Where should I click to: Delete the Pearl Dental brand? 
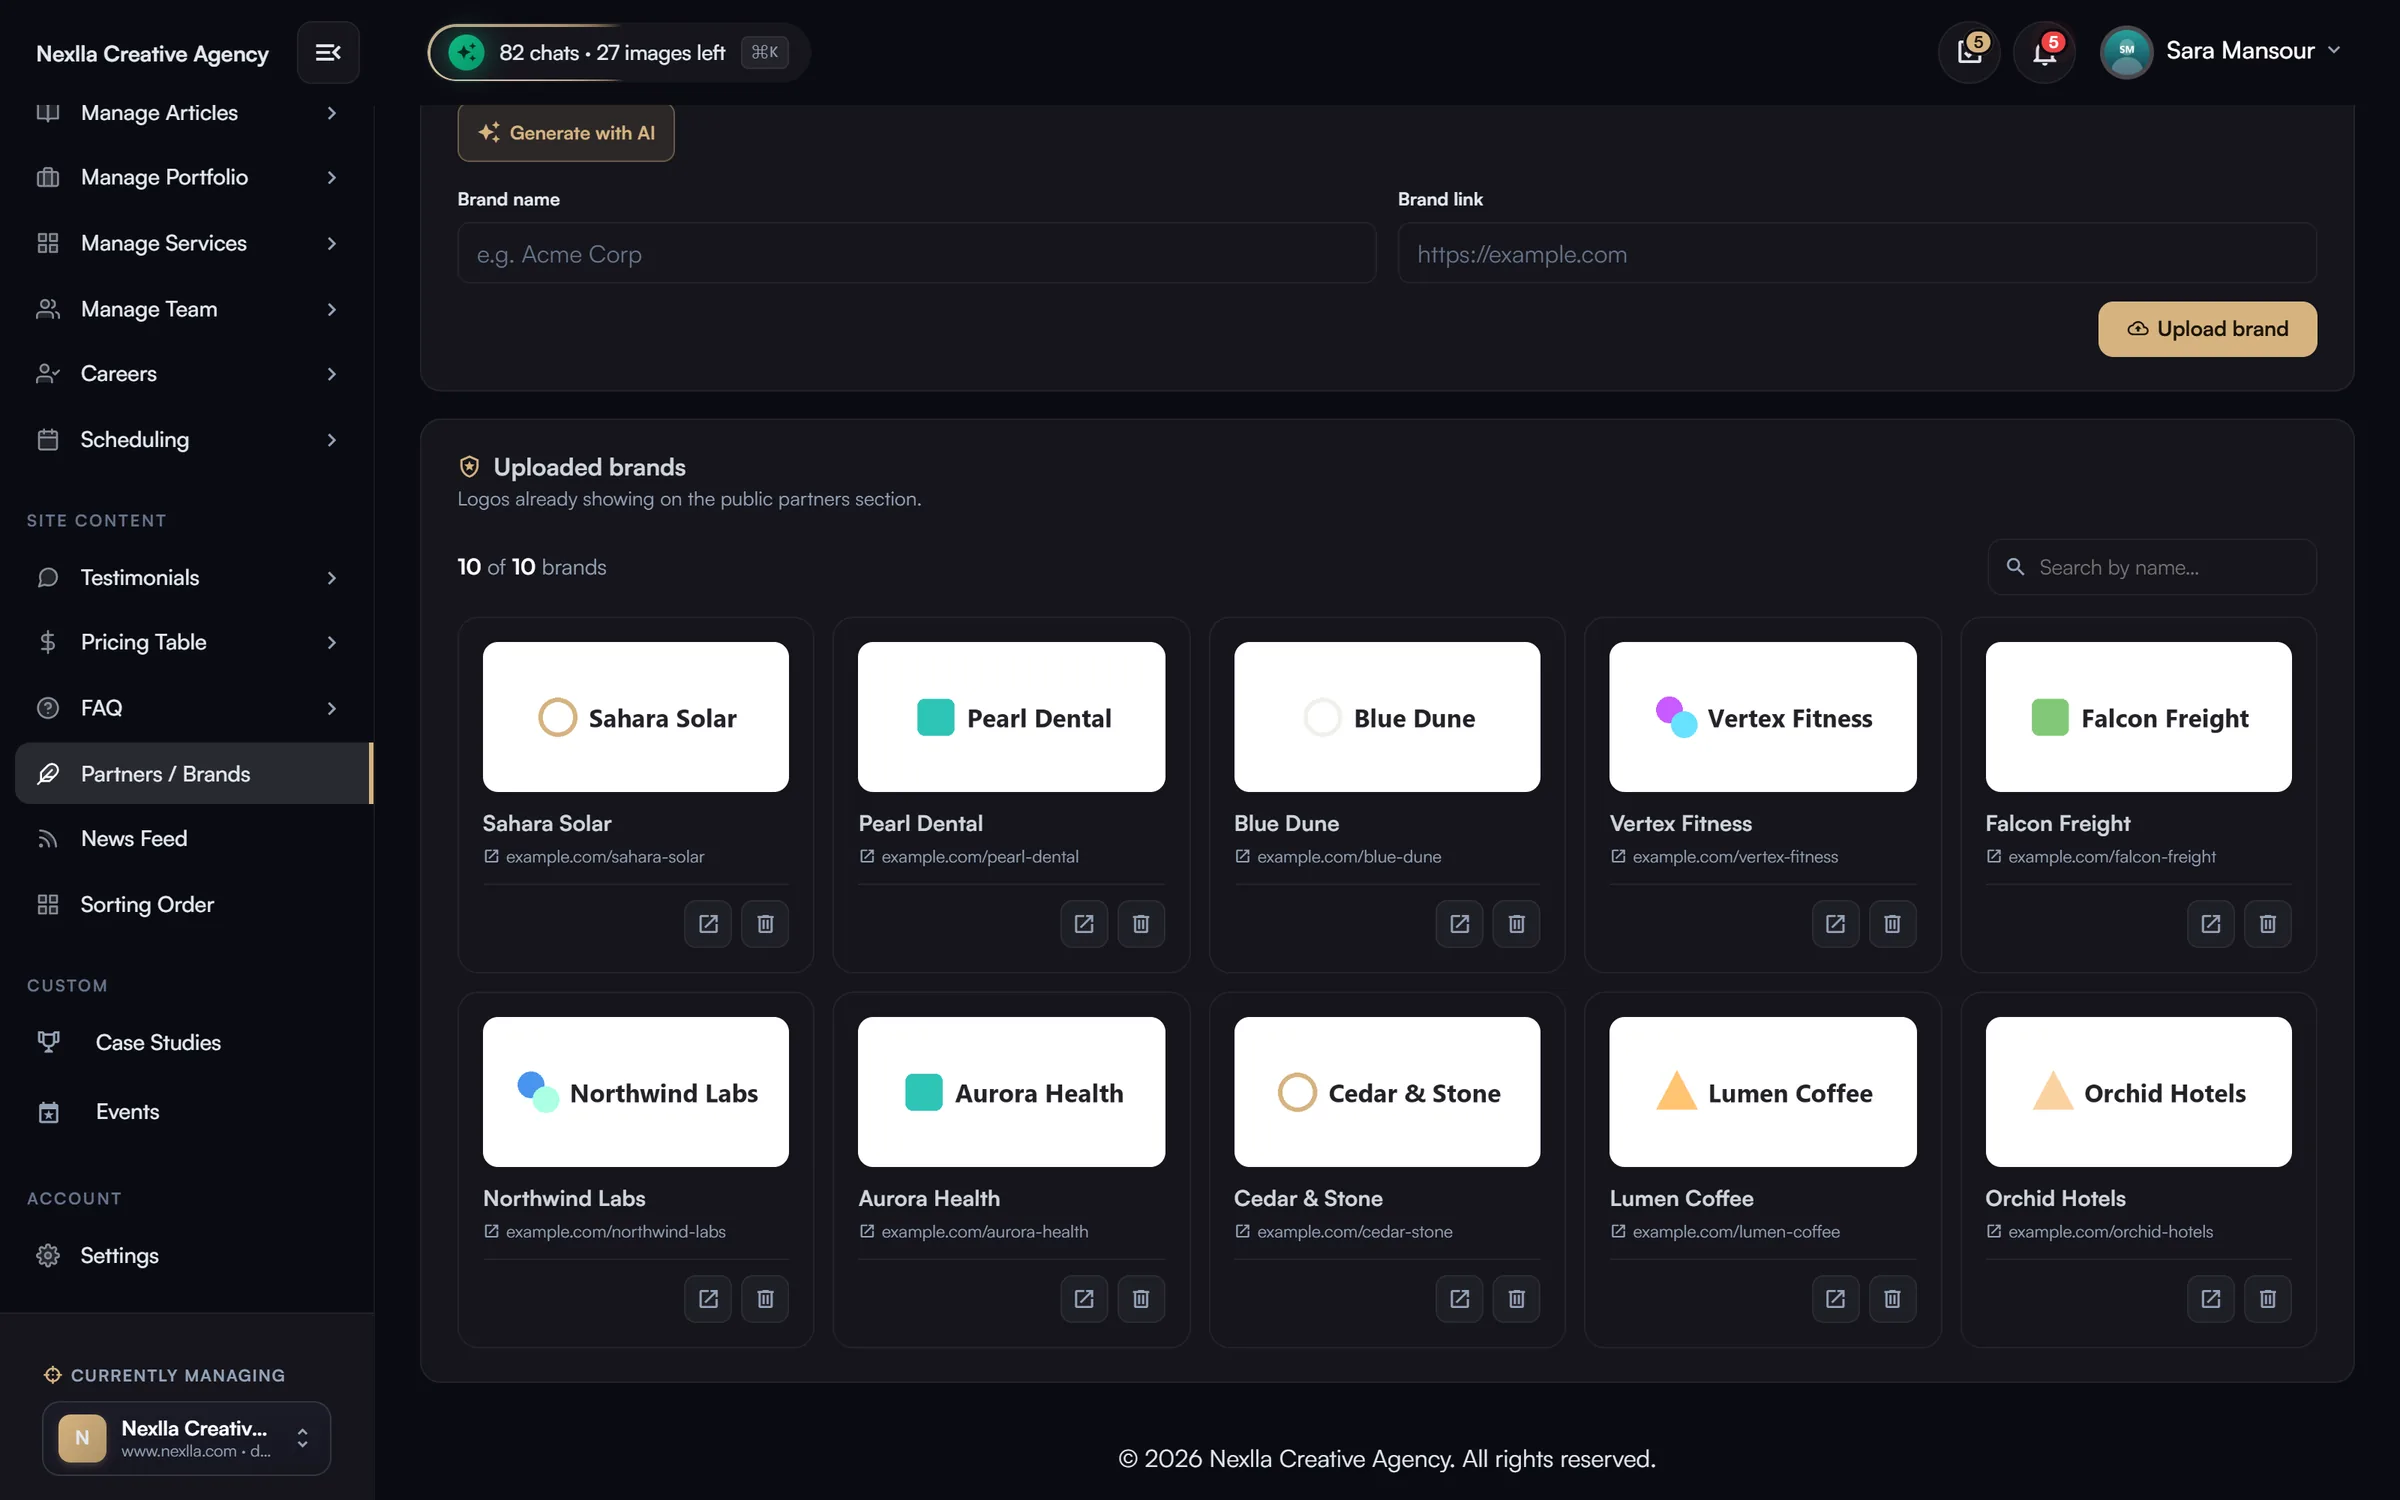click(x=1141, y=923)
